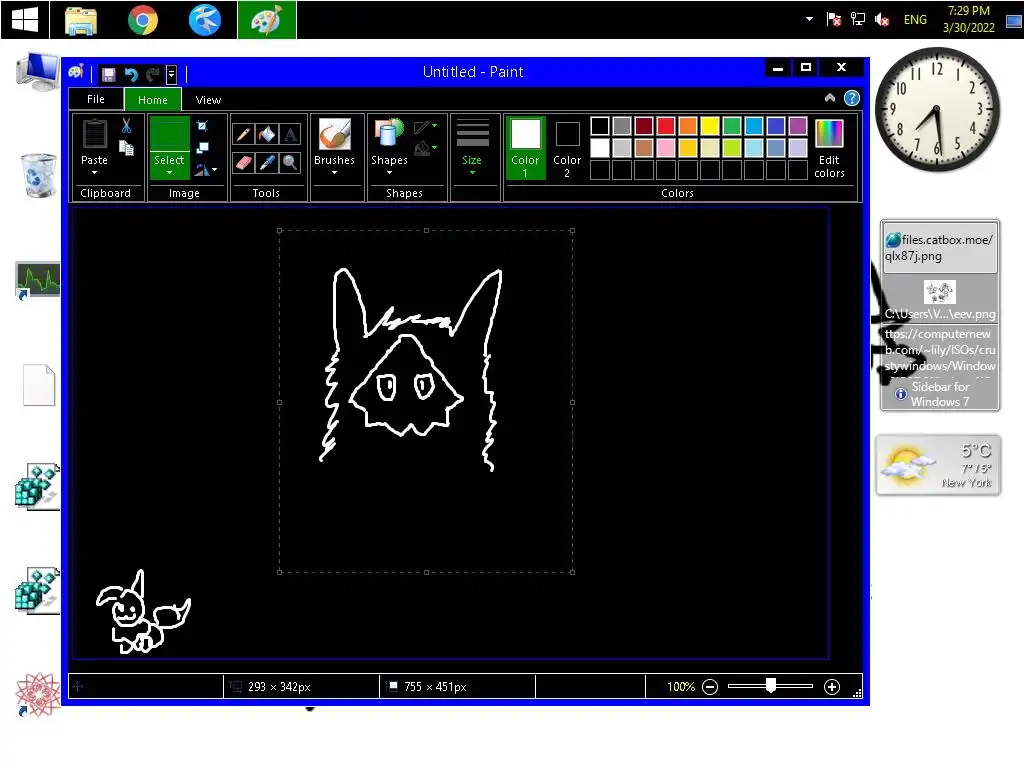1024x768 pixels.
Task: Click Sidebar for Windows 7 info entry
Action: pos(939,394)
